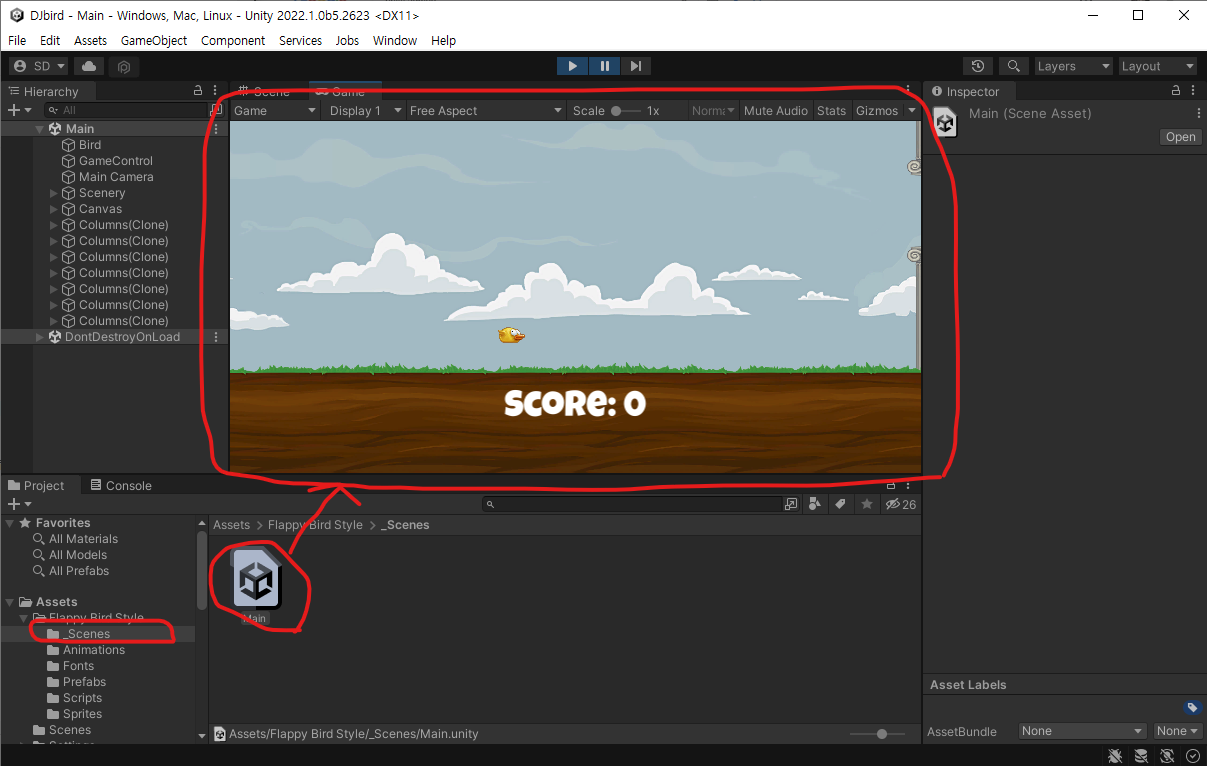Switch to the Project tab
The image size is (1207, 766).
pyautogui.click(x=37, y=485)
